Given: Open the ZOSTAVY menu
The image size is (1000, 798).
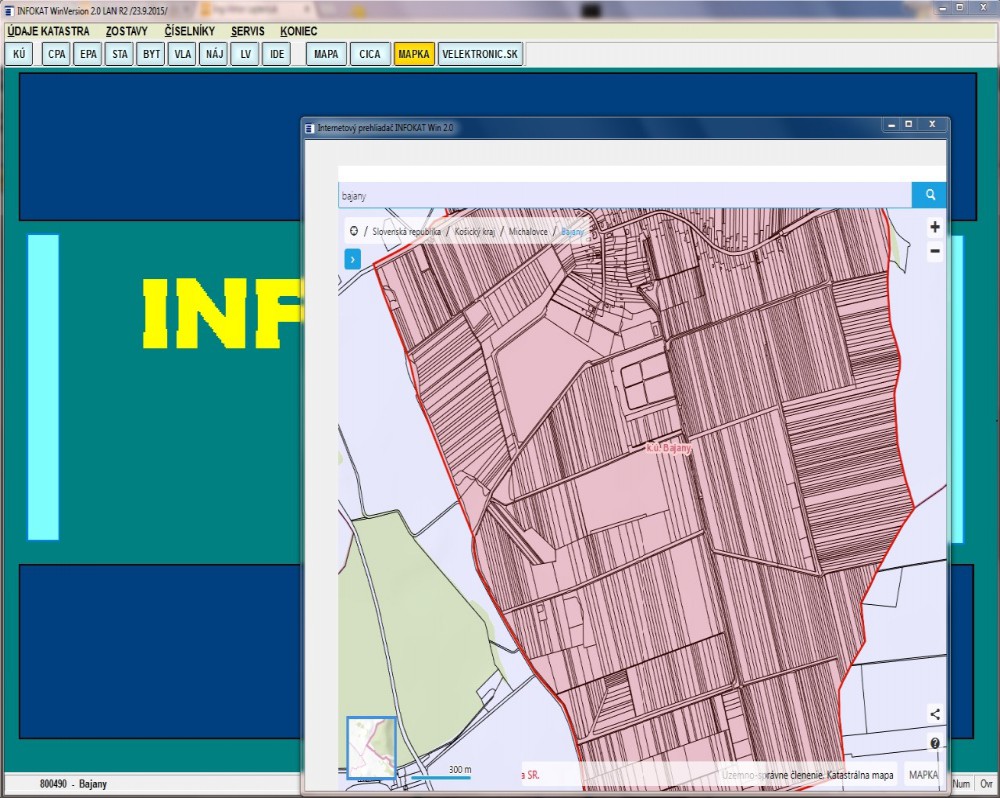Looking at the screenshot, I should 126,31.
